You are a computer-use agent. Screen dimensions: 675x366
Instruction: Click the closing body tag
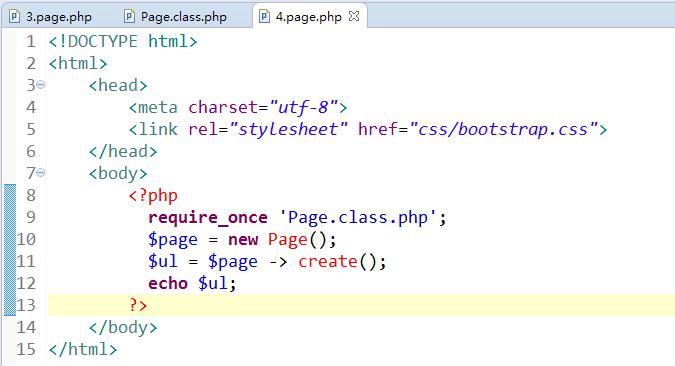pos(123,327)
